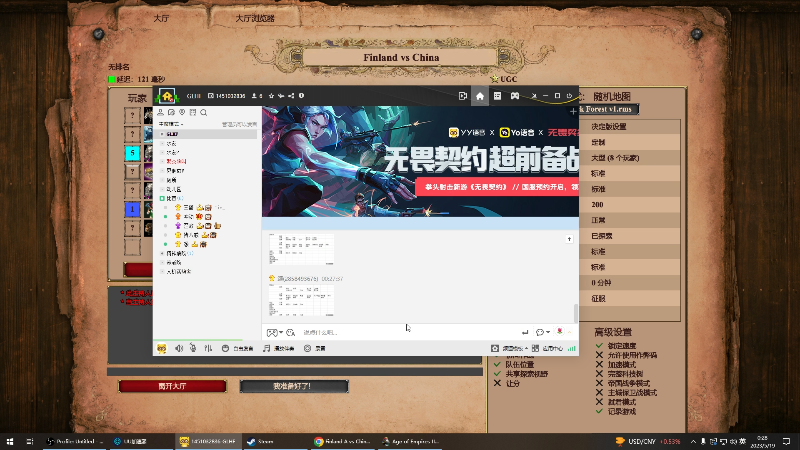Click the blue player color box 1
This screenshot has width=800, height=450.
coord(132,209)
